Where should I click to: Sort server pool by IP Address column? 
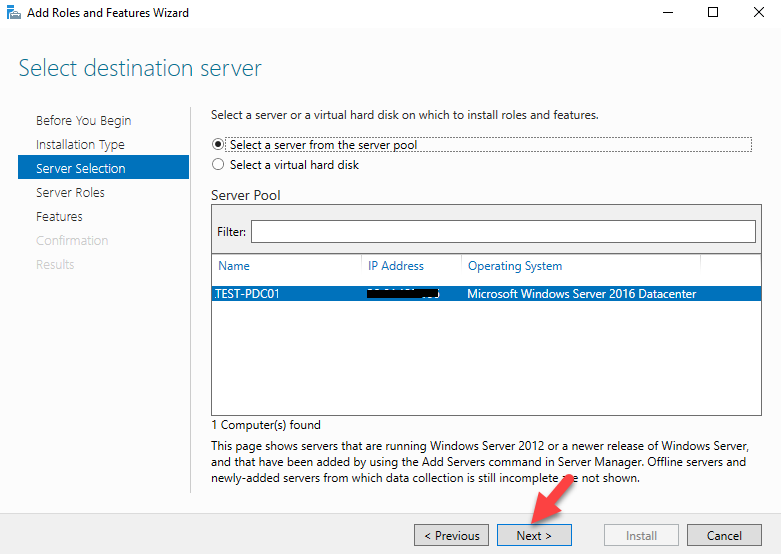tap(395, 266)
